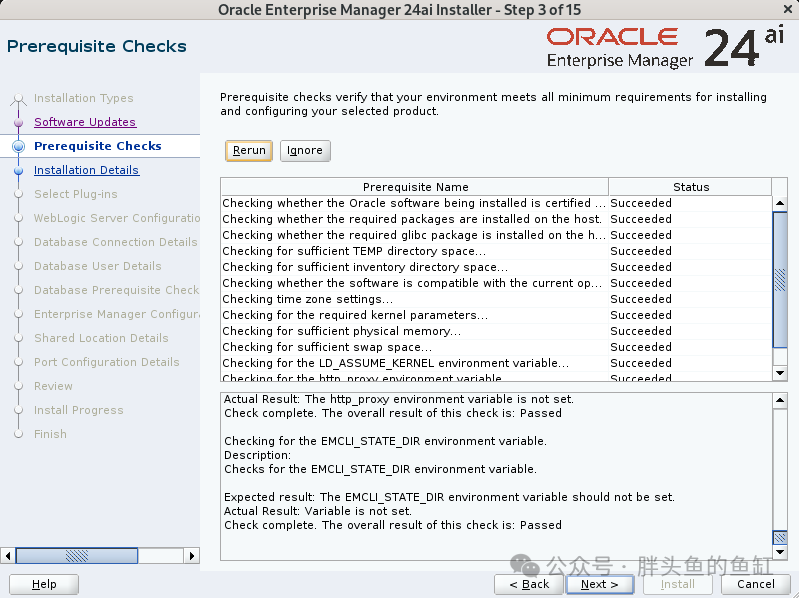799x598 pixels.
Task: Select the sufficient inventory directory space row
Action: pyautogui.click(x=496, y=267)
